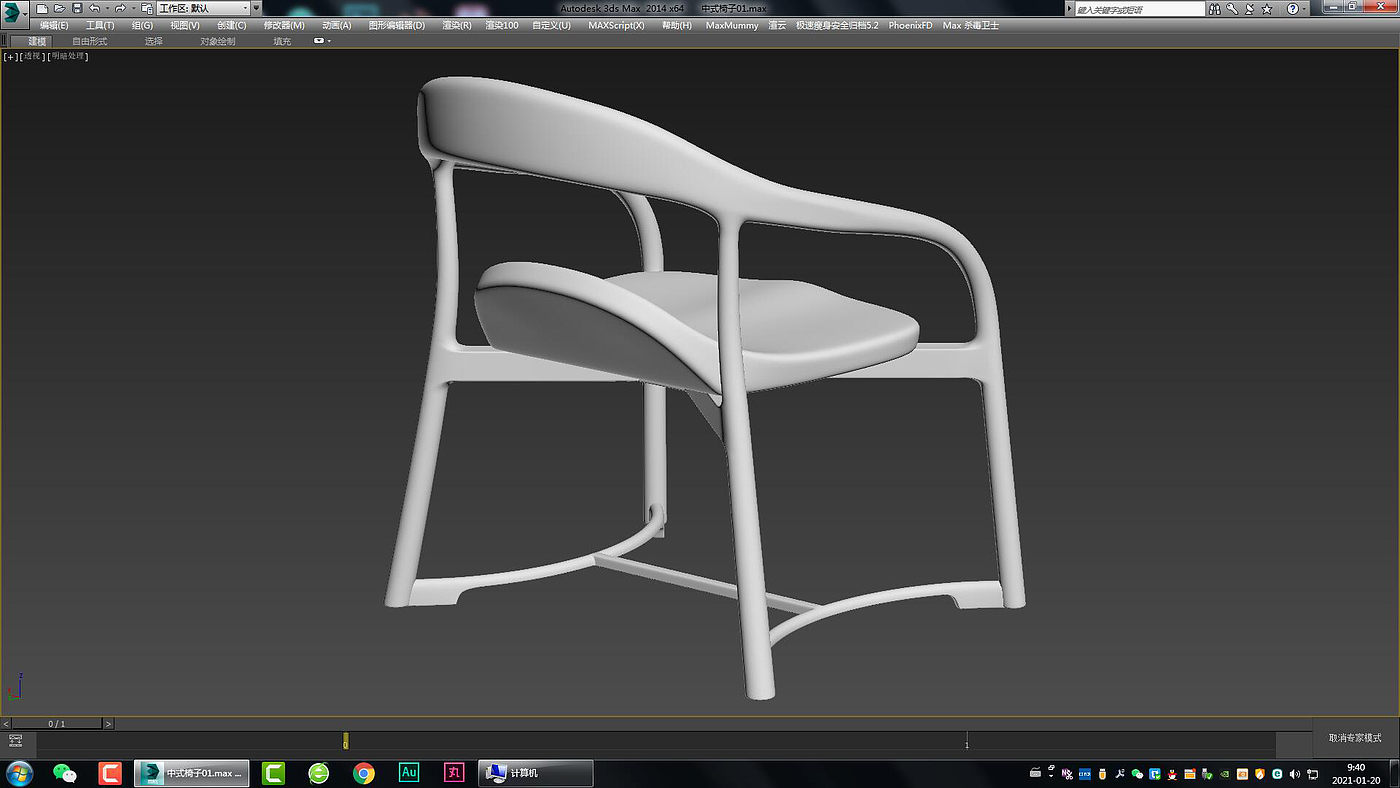
Task: Click the Help question mark icon
Action: click(x=1292, y=9)
